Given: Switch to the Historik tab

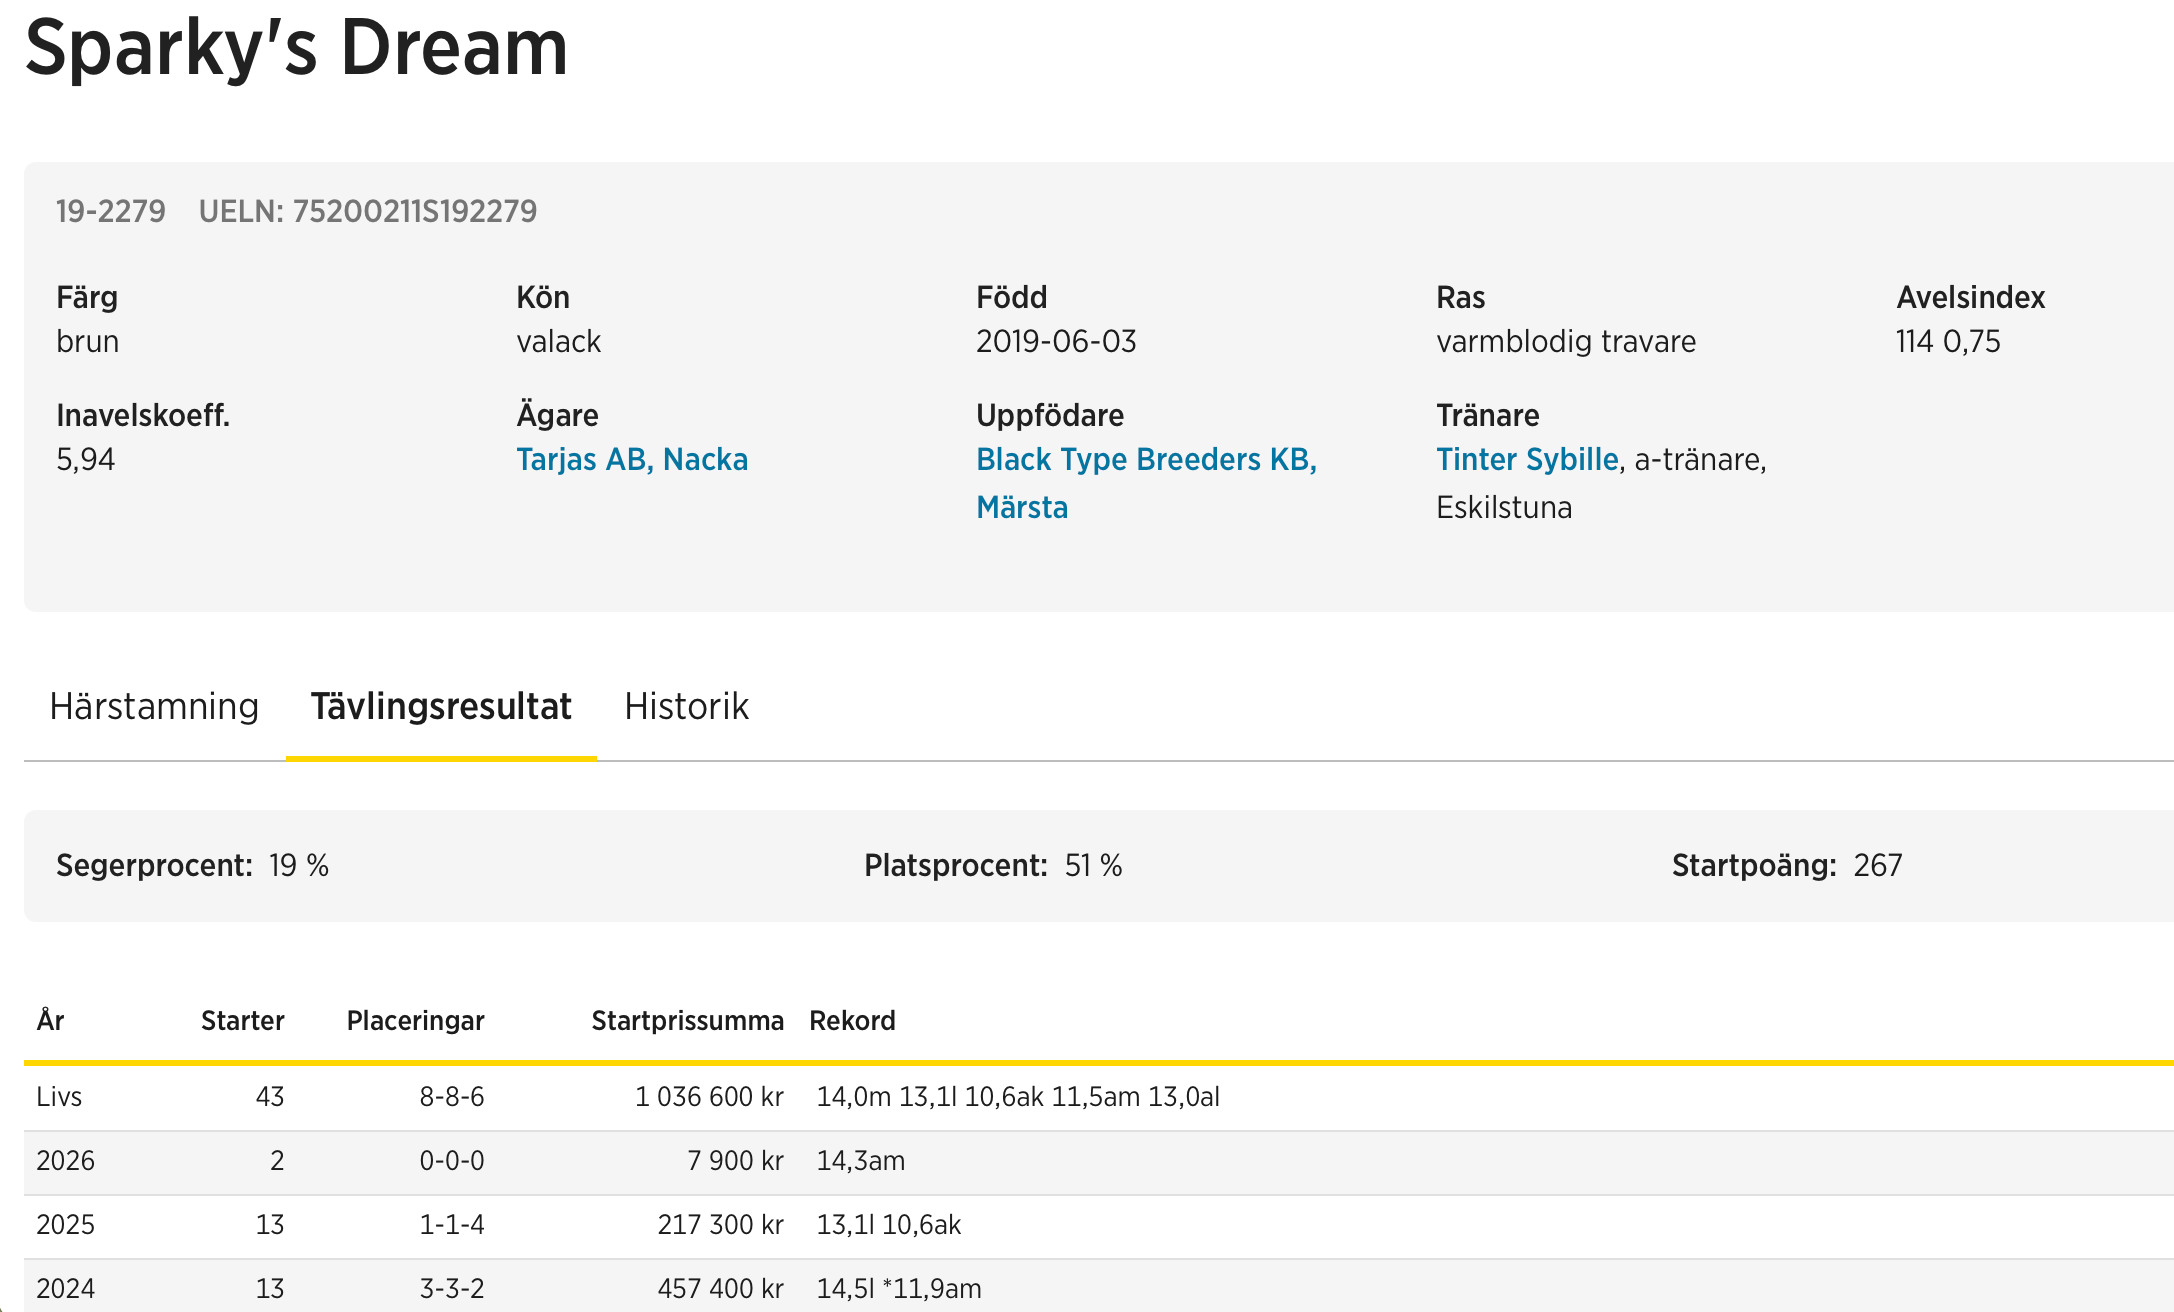Looking at the screenshot, I should pos(686,707).
